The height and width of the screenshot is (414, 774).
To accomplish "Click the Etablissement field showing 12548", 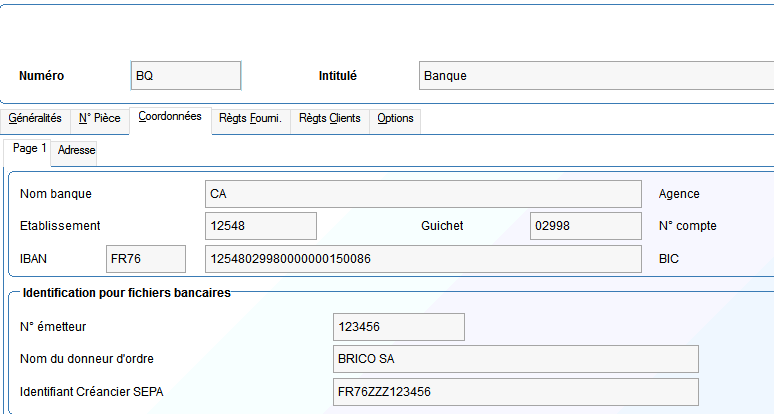I will pyautogui.click(x=261, y=226).
